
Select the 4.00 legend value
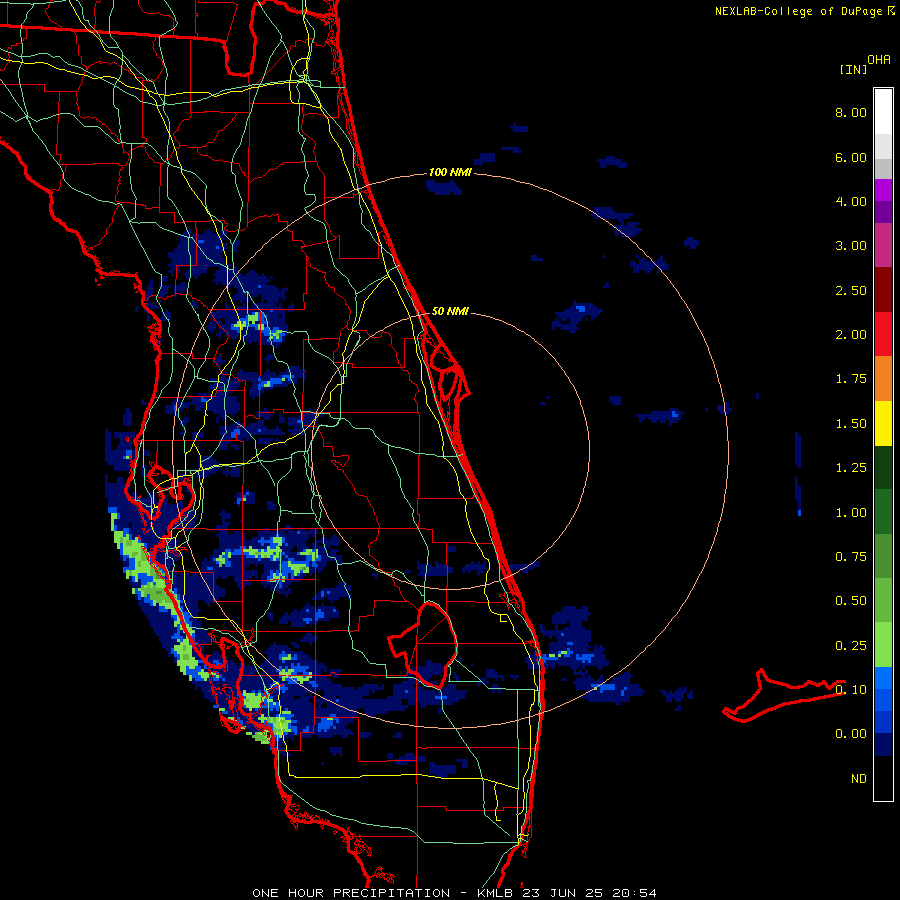pyautogui.click(x=851, y=201)
